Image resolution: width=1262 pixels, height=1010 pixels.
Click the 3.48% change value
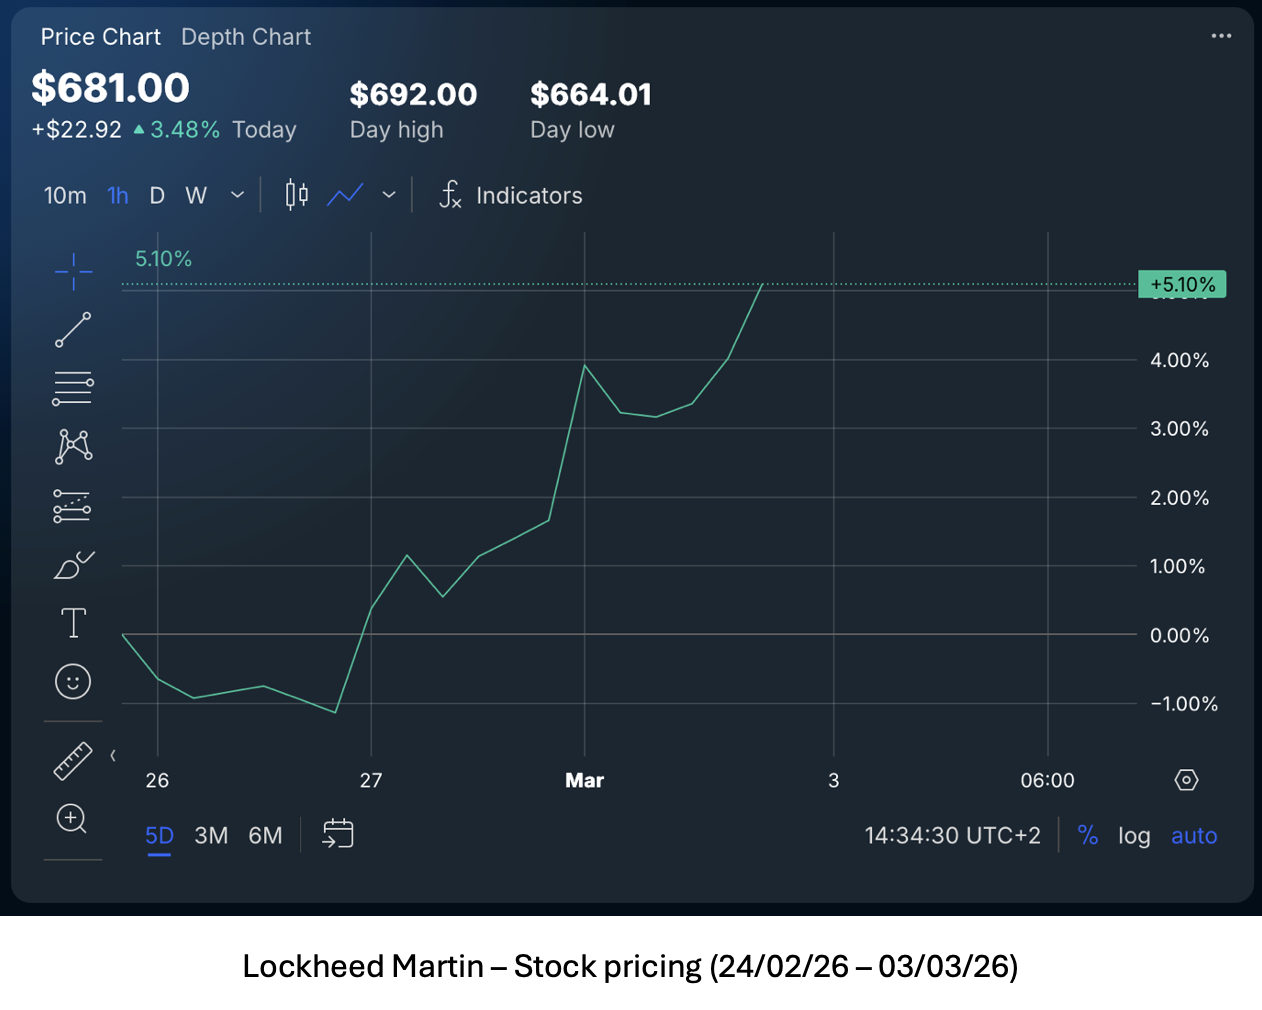click(185, 130)
